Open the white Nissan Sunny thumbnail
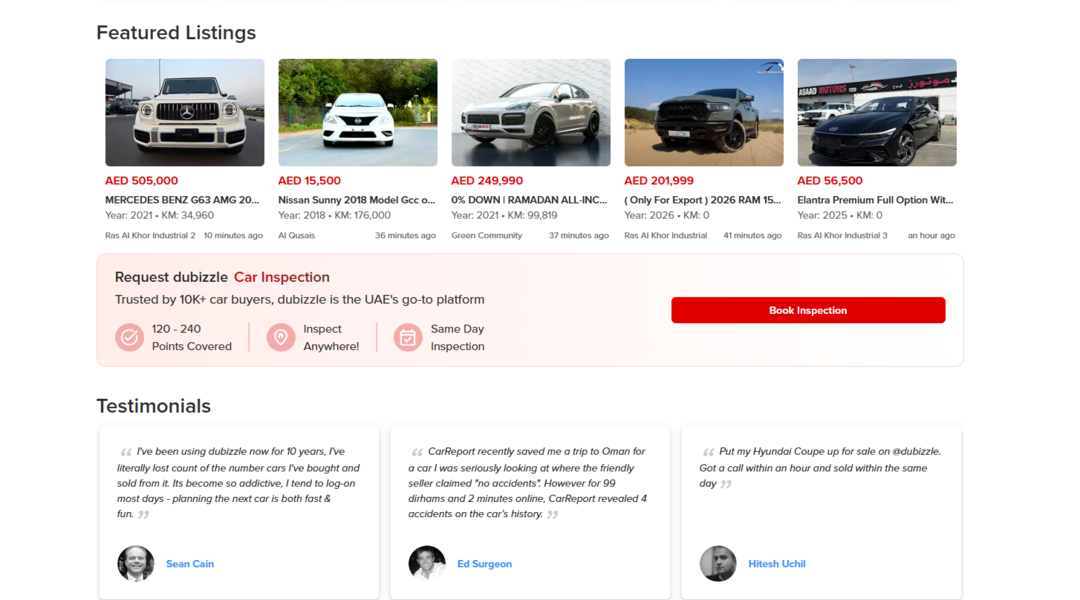 pos(358,112)
